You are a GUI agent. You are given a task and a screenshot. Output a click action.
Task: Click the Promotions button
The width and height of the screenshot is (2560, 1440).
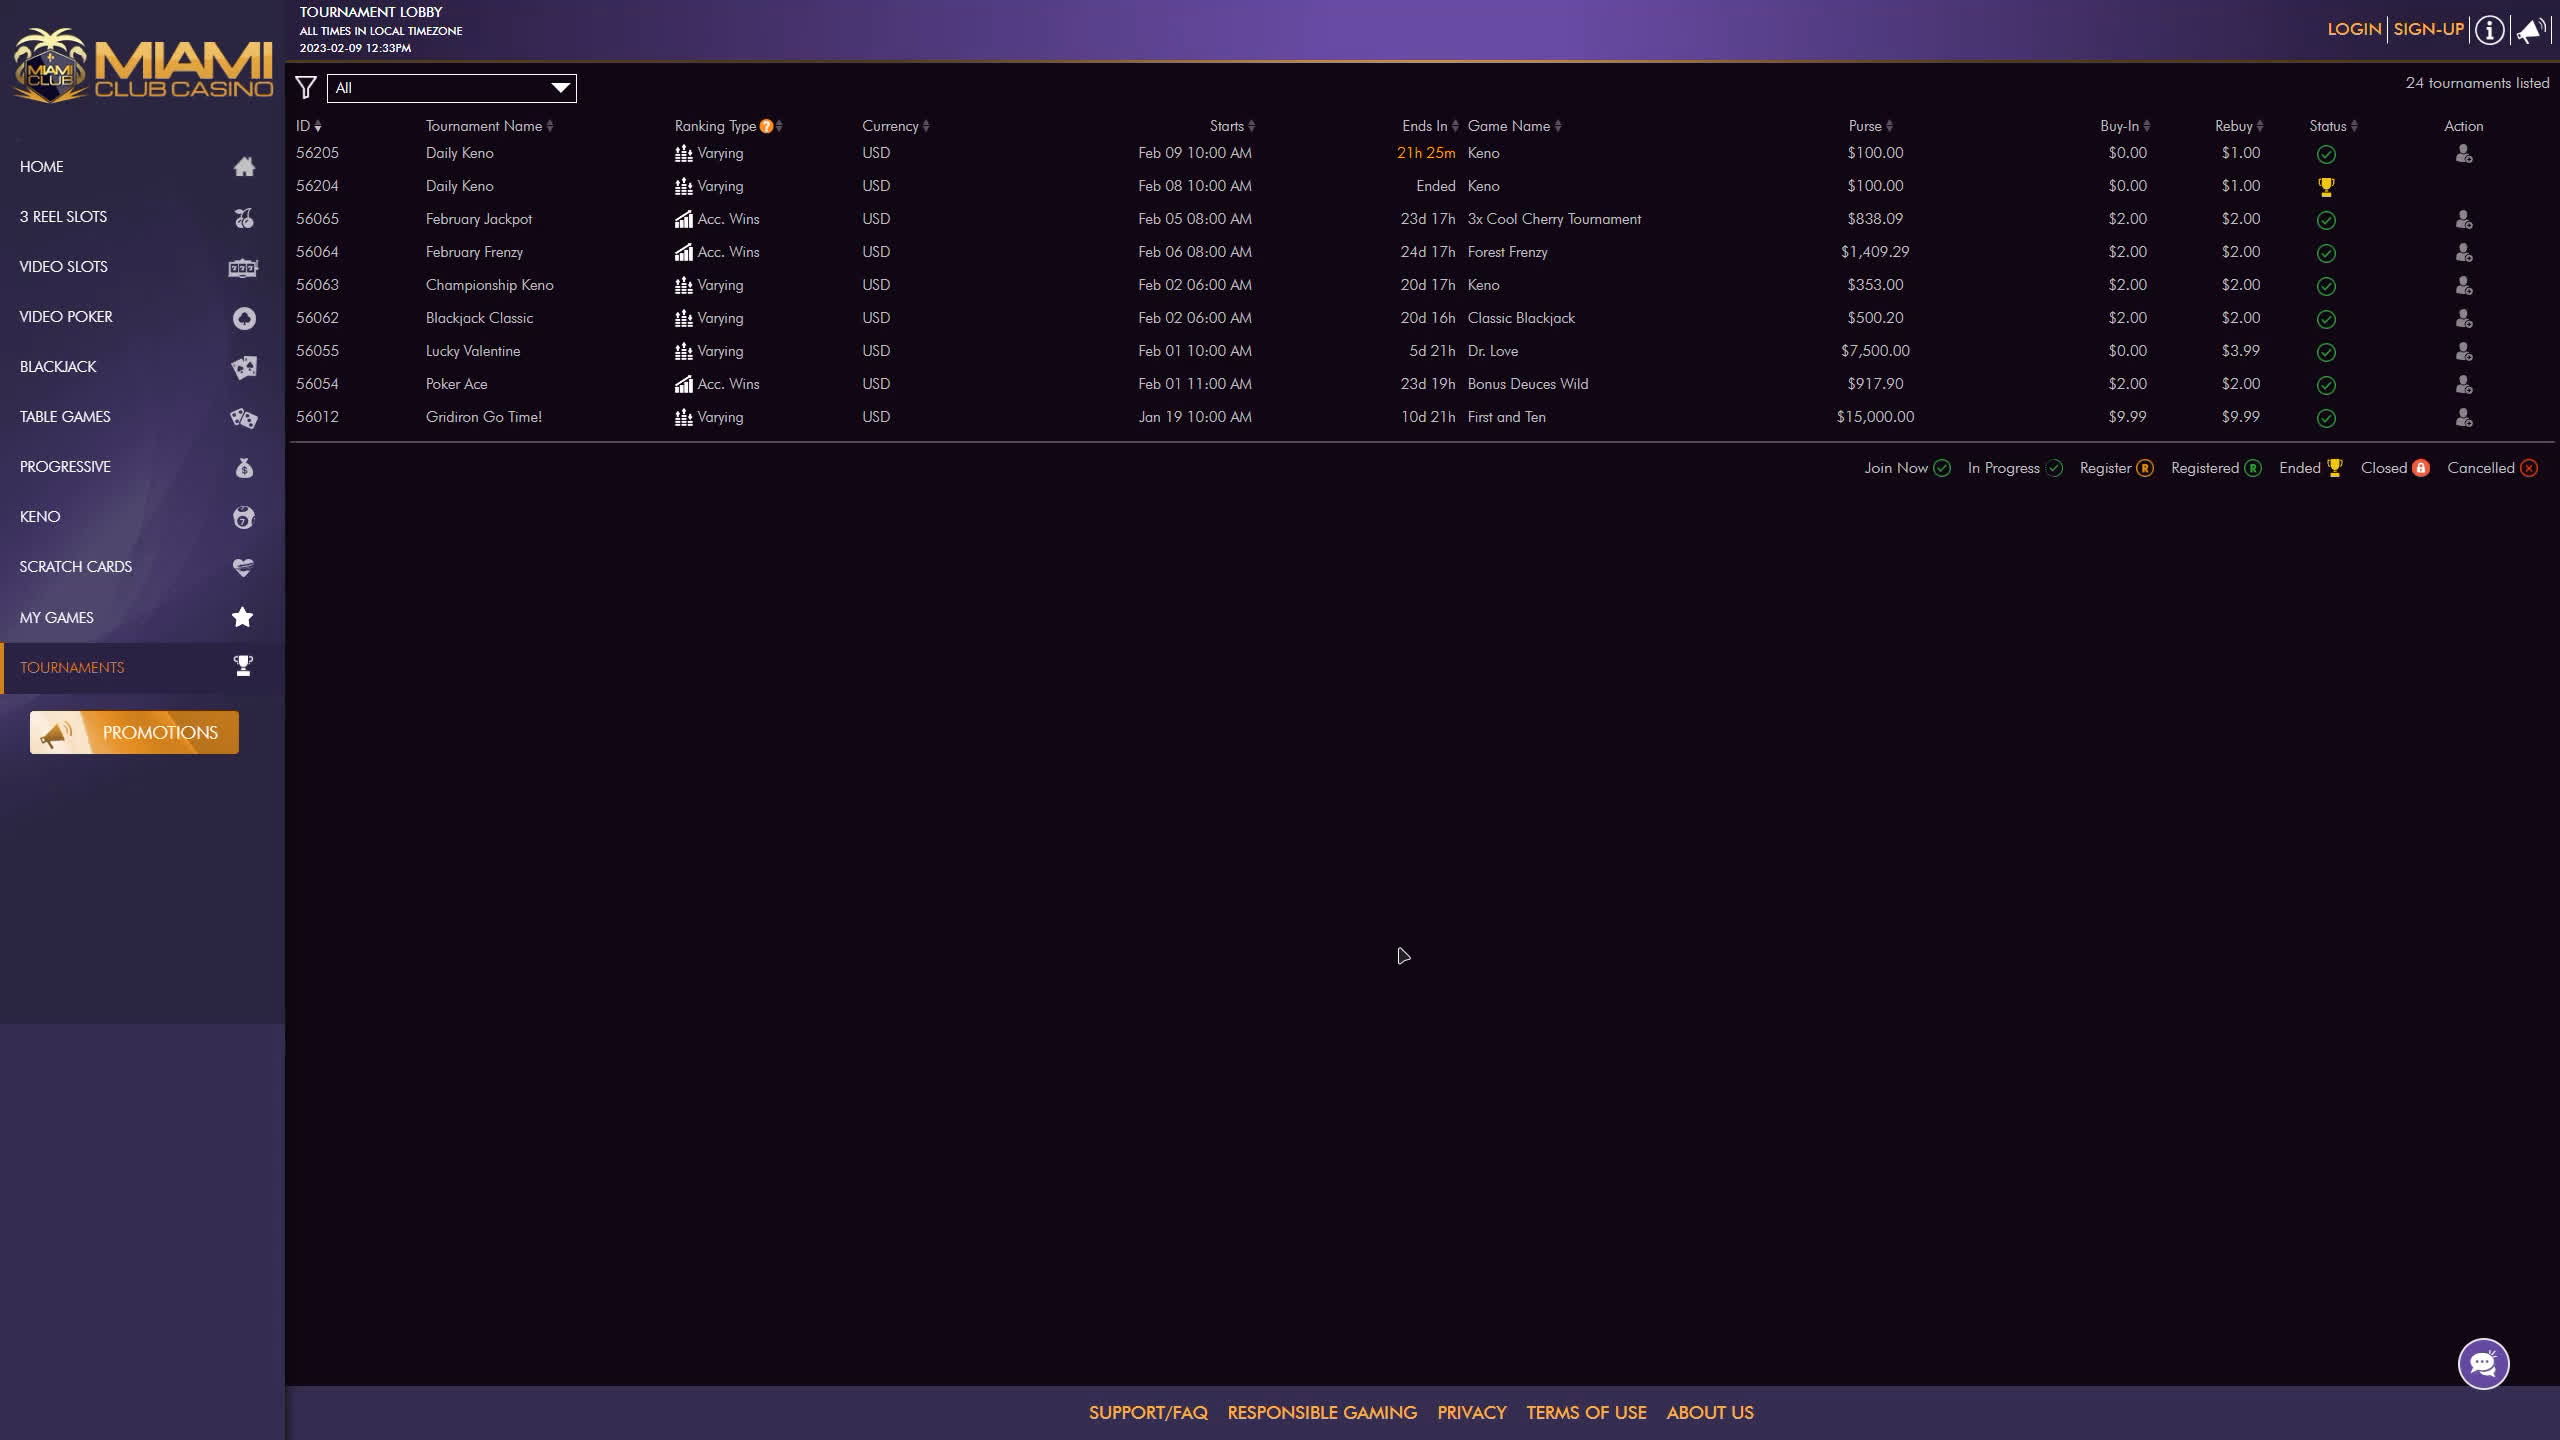(x=134, y=733)
